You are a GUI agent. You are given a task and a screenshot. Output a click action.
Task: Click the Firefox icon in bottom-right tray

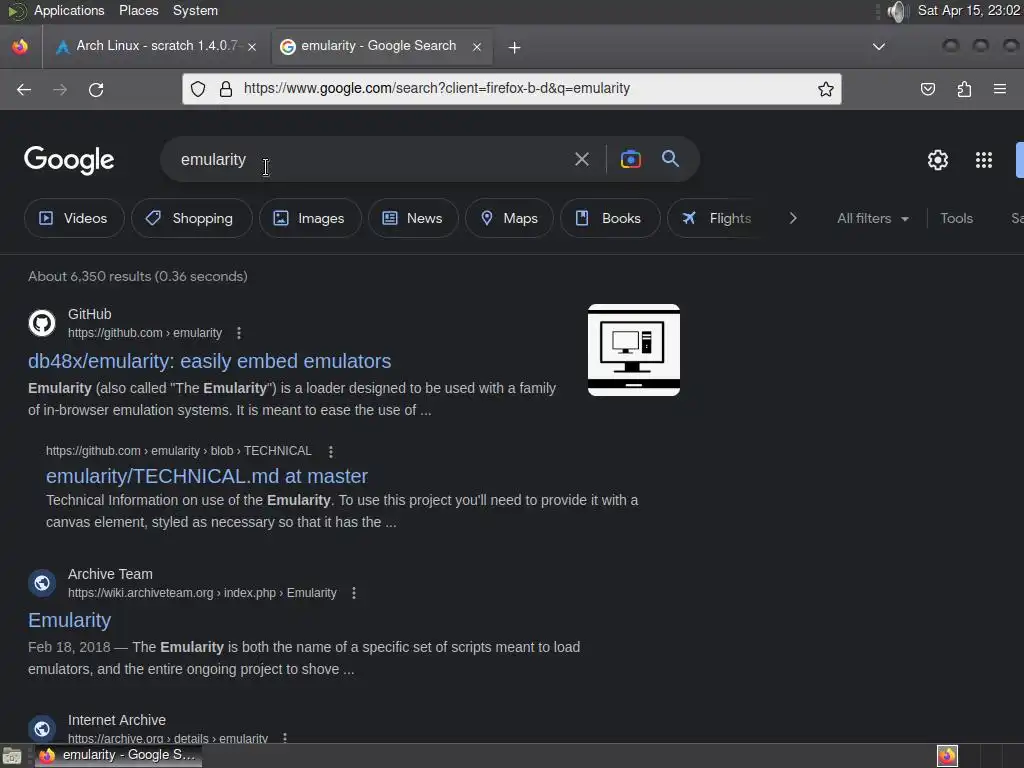coord(947,756)
